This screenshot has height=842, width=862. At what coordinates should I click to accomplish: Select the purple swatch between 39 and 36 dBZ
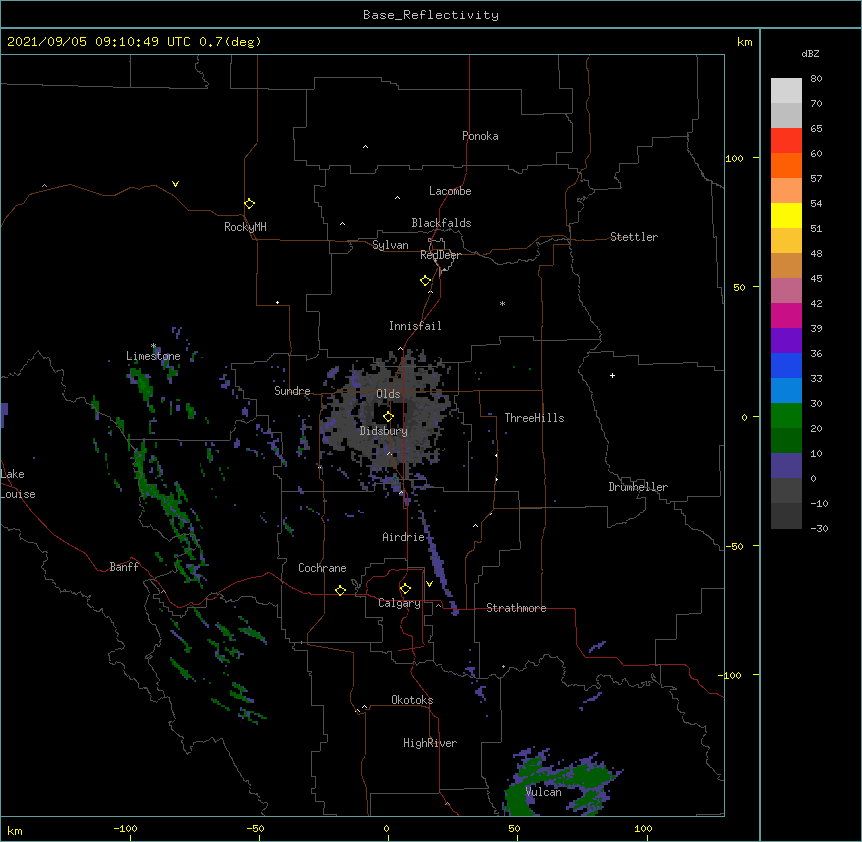[786, 341]
